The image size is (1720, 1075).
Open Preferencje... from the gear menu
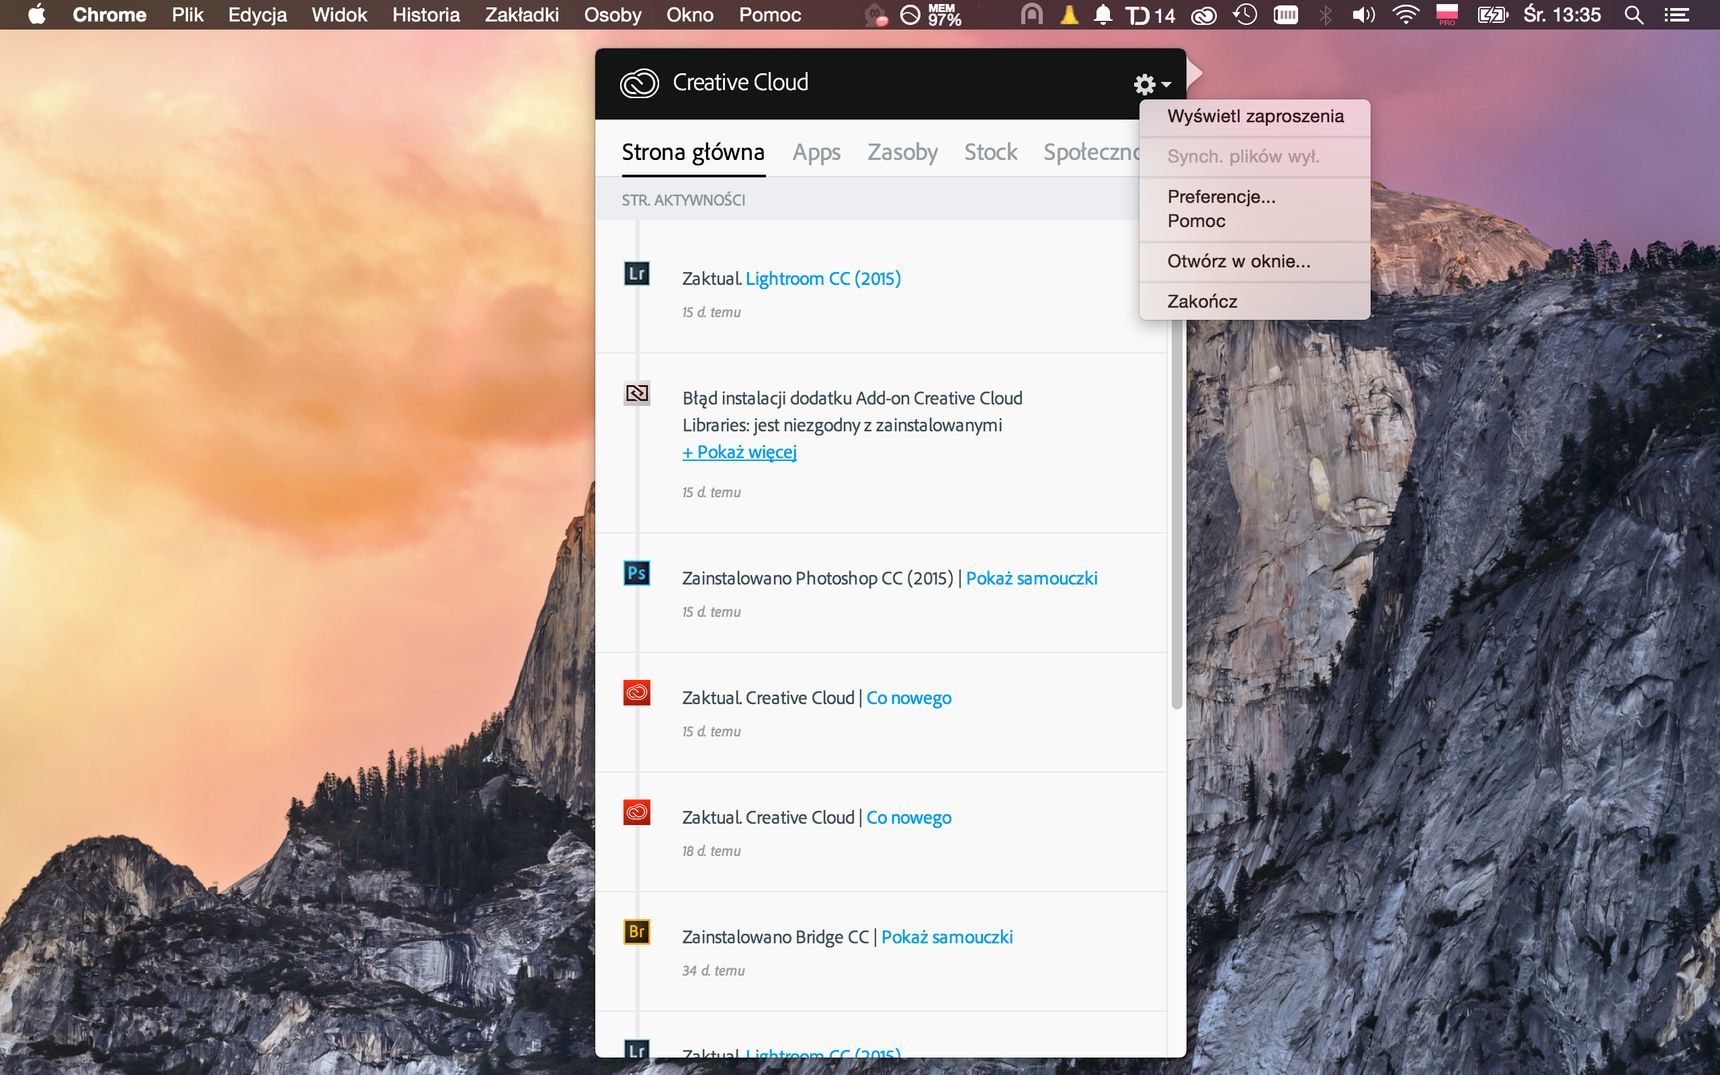[x=1255, y=196]
